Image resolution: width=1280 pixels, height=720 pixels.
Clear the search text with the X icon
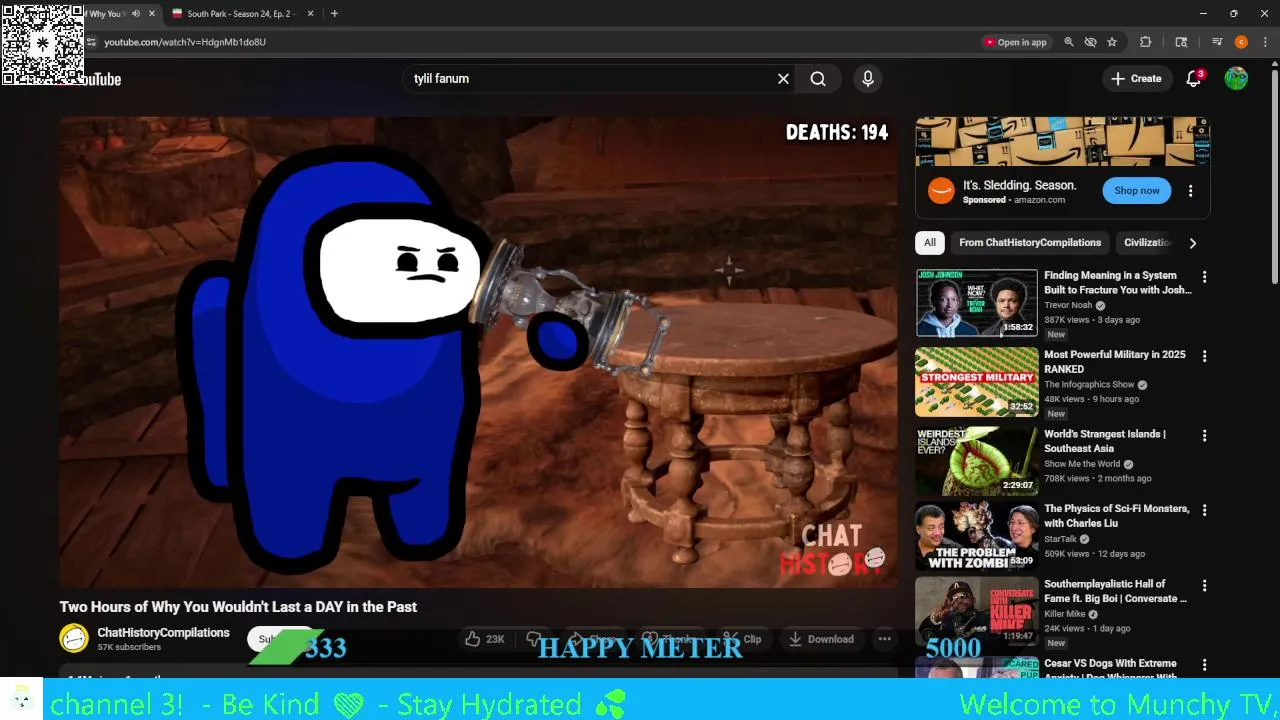click(x=784, y=79)
